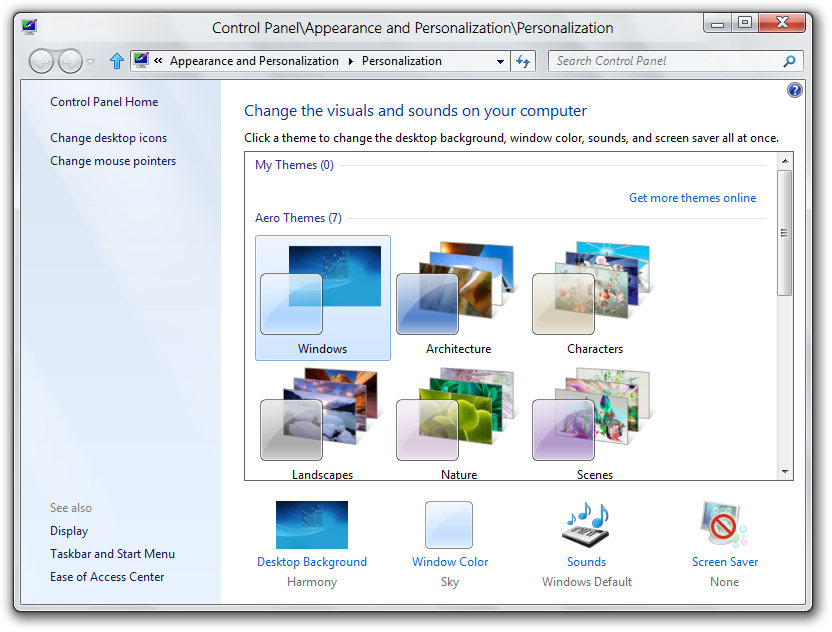Expand arrow after Appearance and Personalization
Screen dimensions: 832x632
coord(351,62)
